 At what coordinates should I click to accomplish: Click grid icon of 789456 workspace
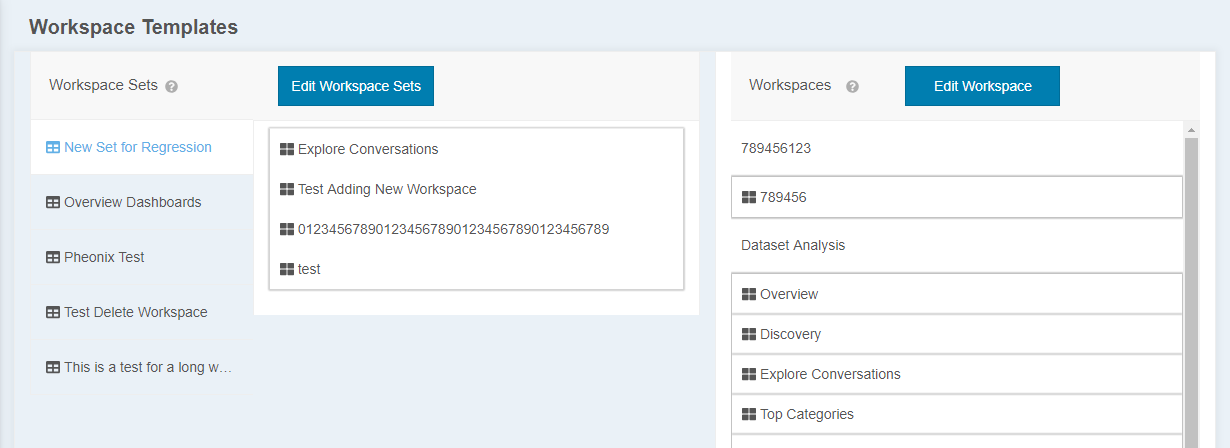[749, 197]
